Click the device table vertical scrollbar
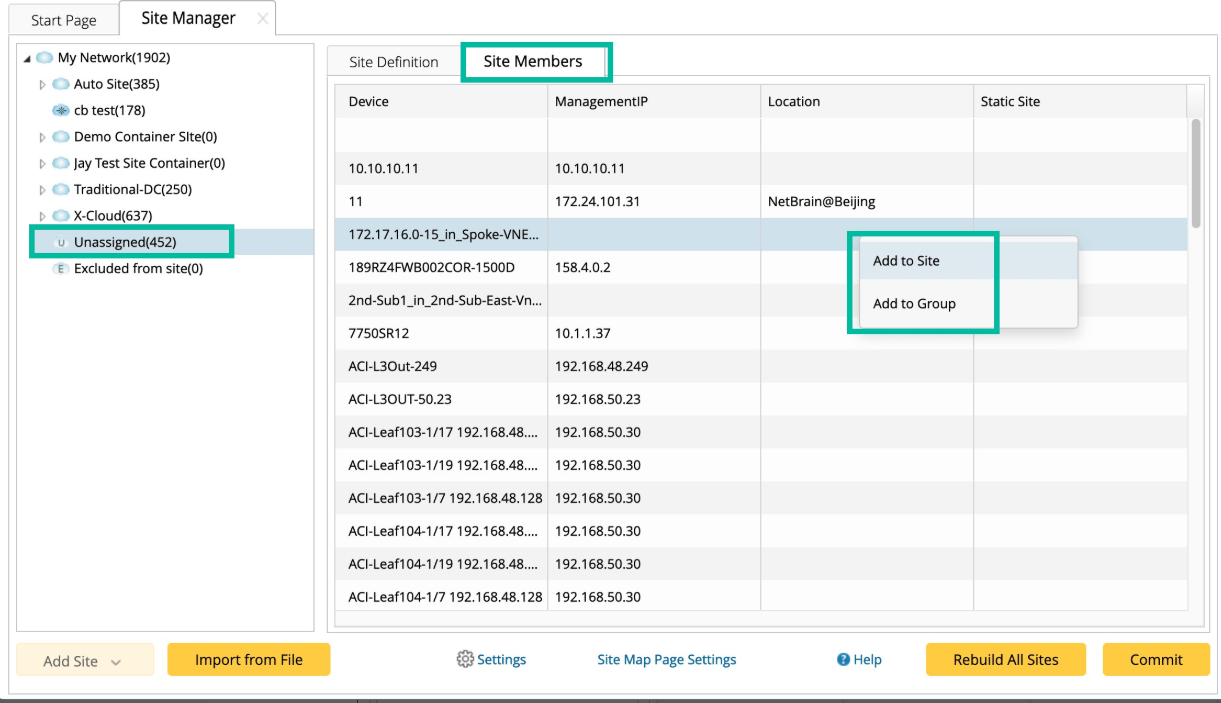The image size is (1221, 703). point(1195,175)
